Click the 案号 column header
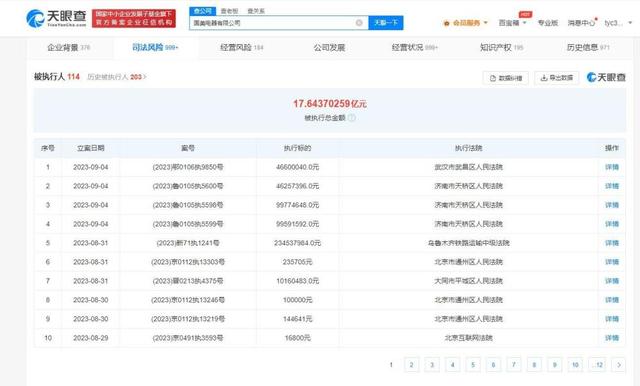640x386 pixels. tap(188, 148)
